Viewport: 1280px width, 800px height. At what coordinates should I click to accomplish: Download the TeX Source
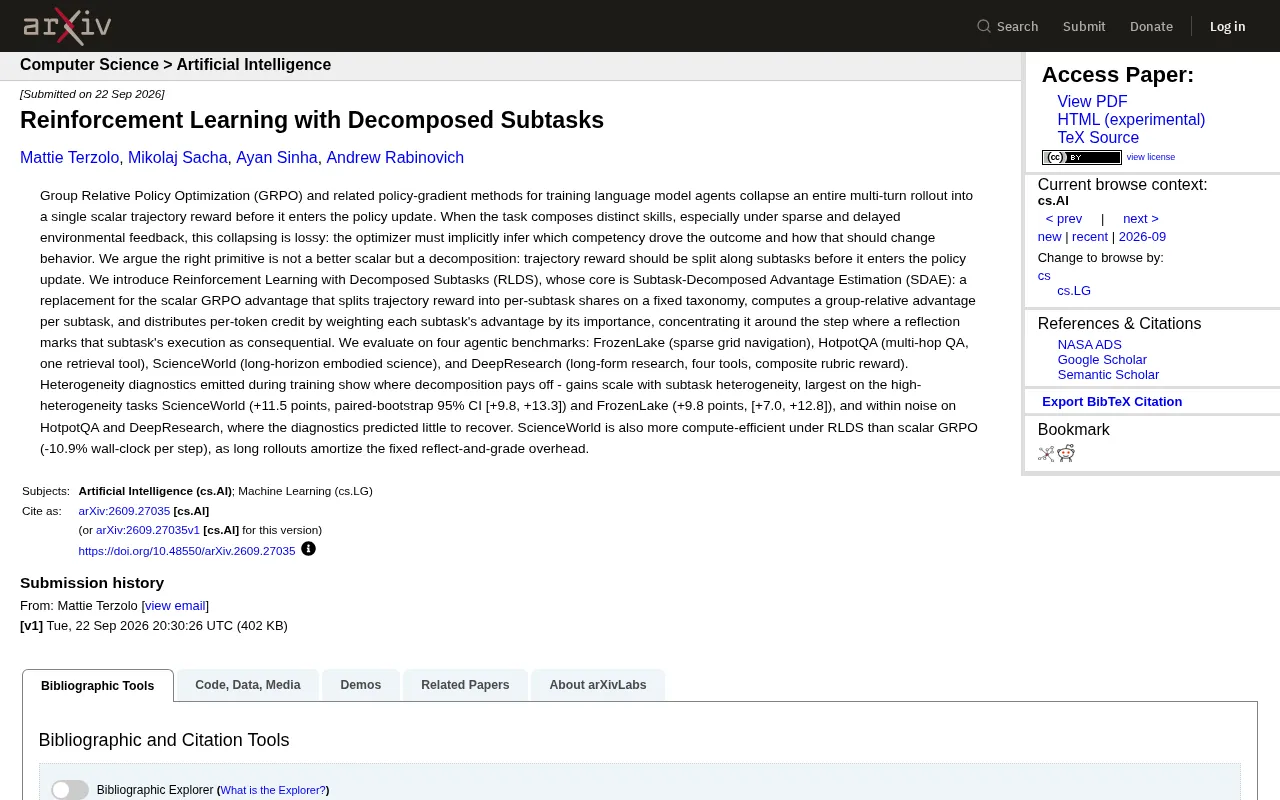1098,138
